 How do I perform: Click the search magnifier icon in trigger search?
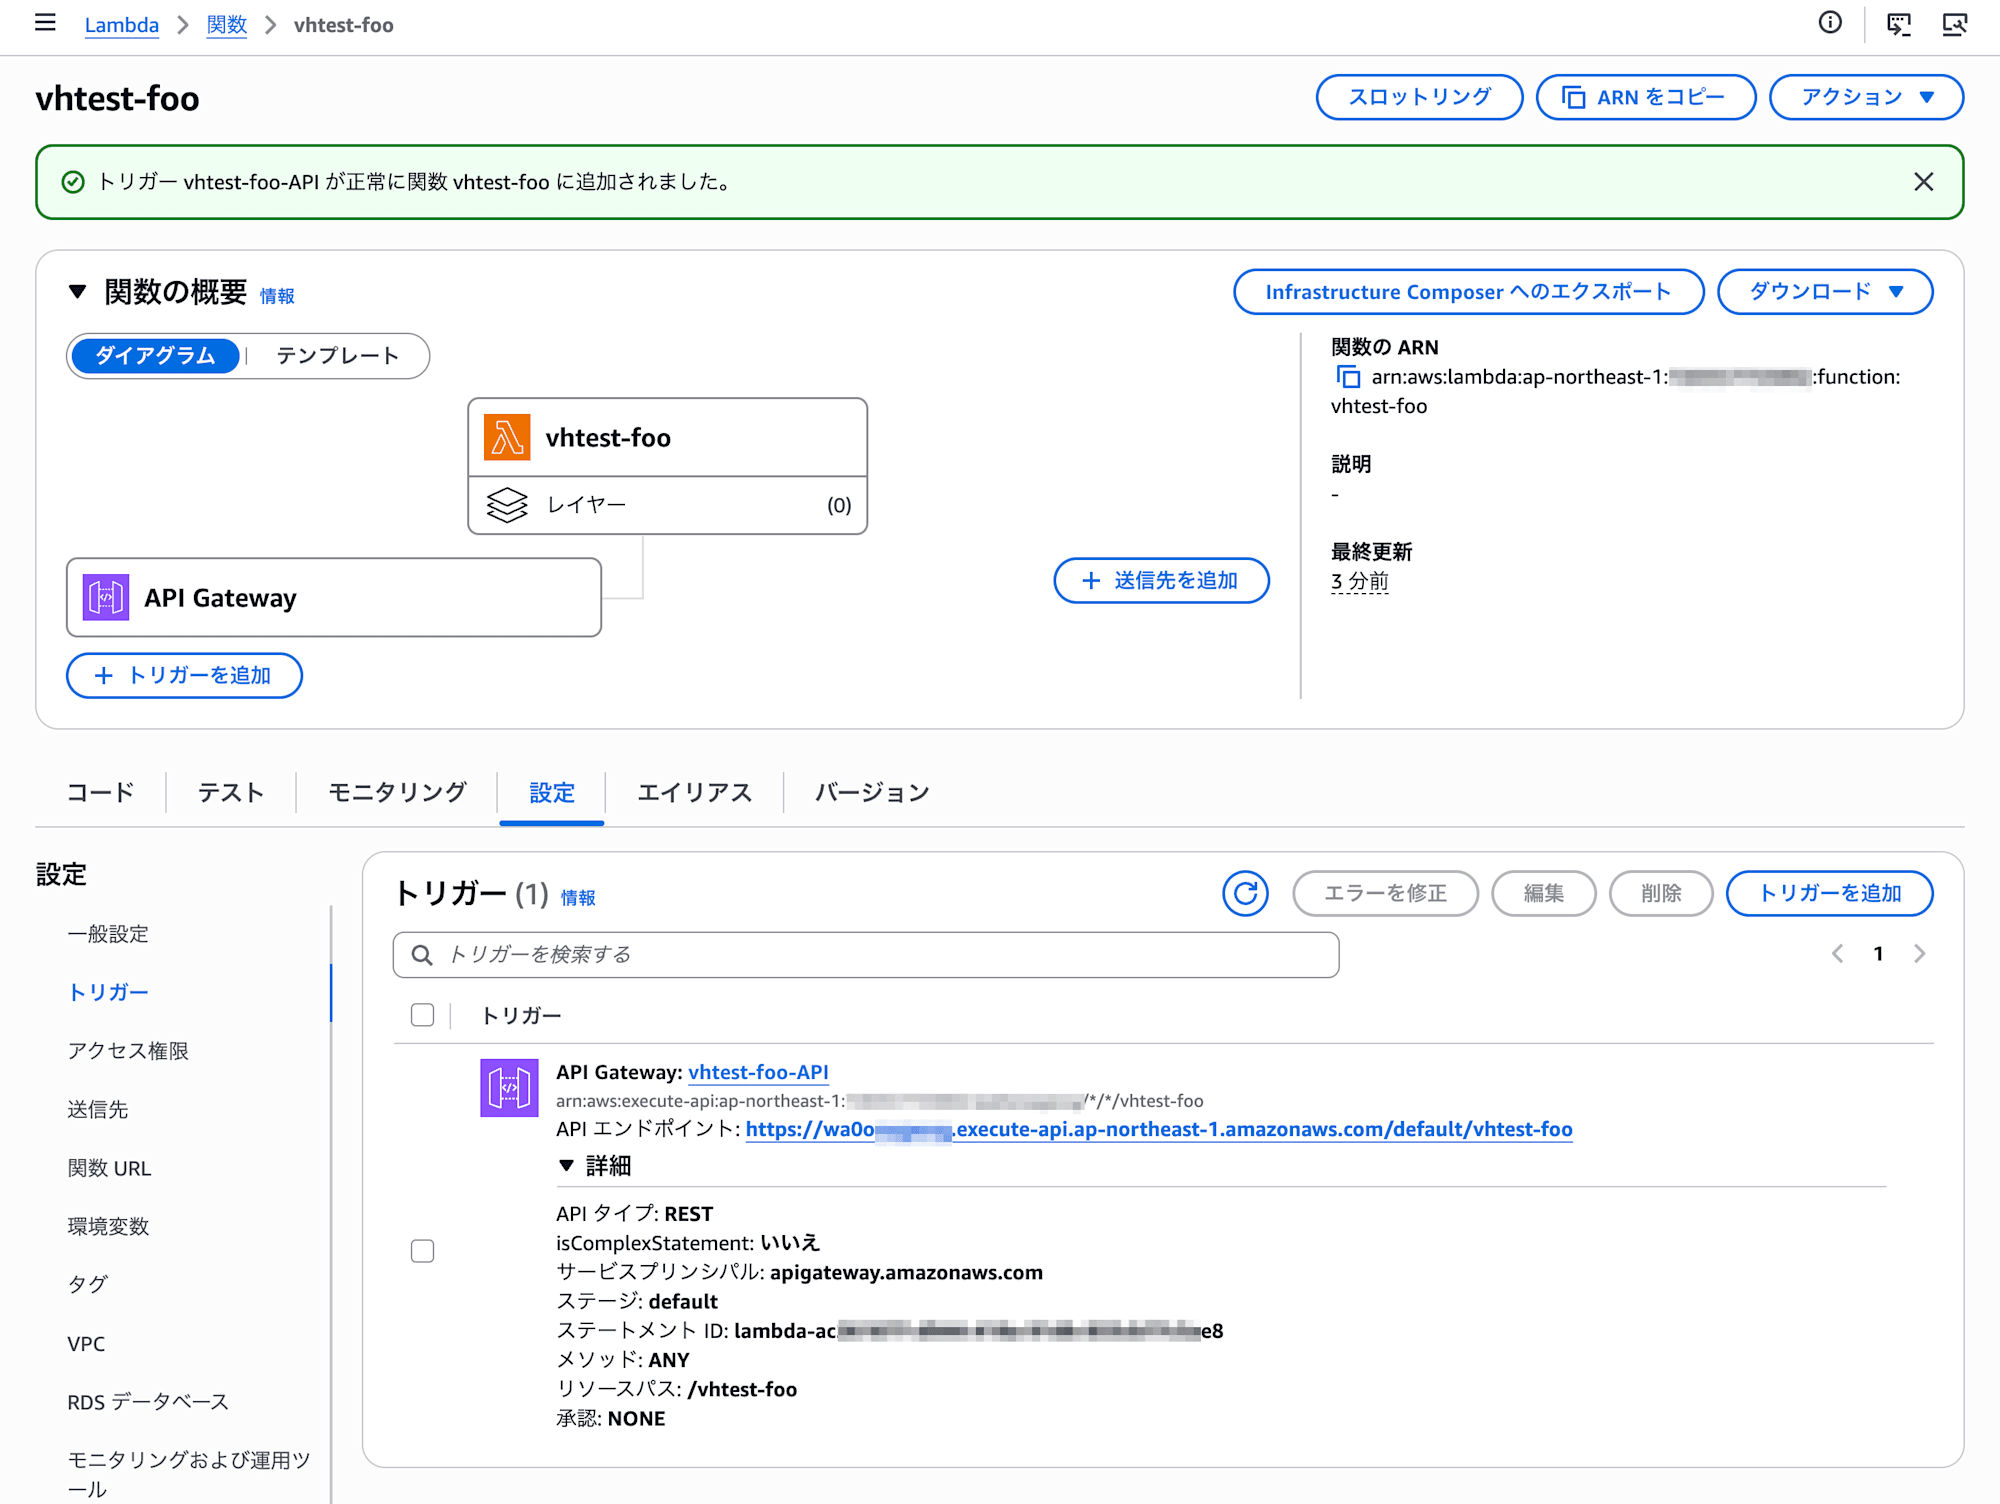[422, 955]
